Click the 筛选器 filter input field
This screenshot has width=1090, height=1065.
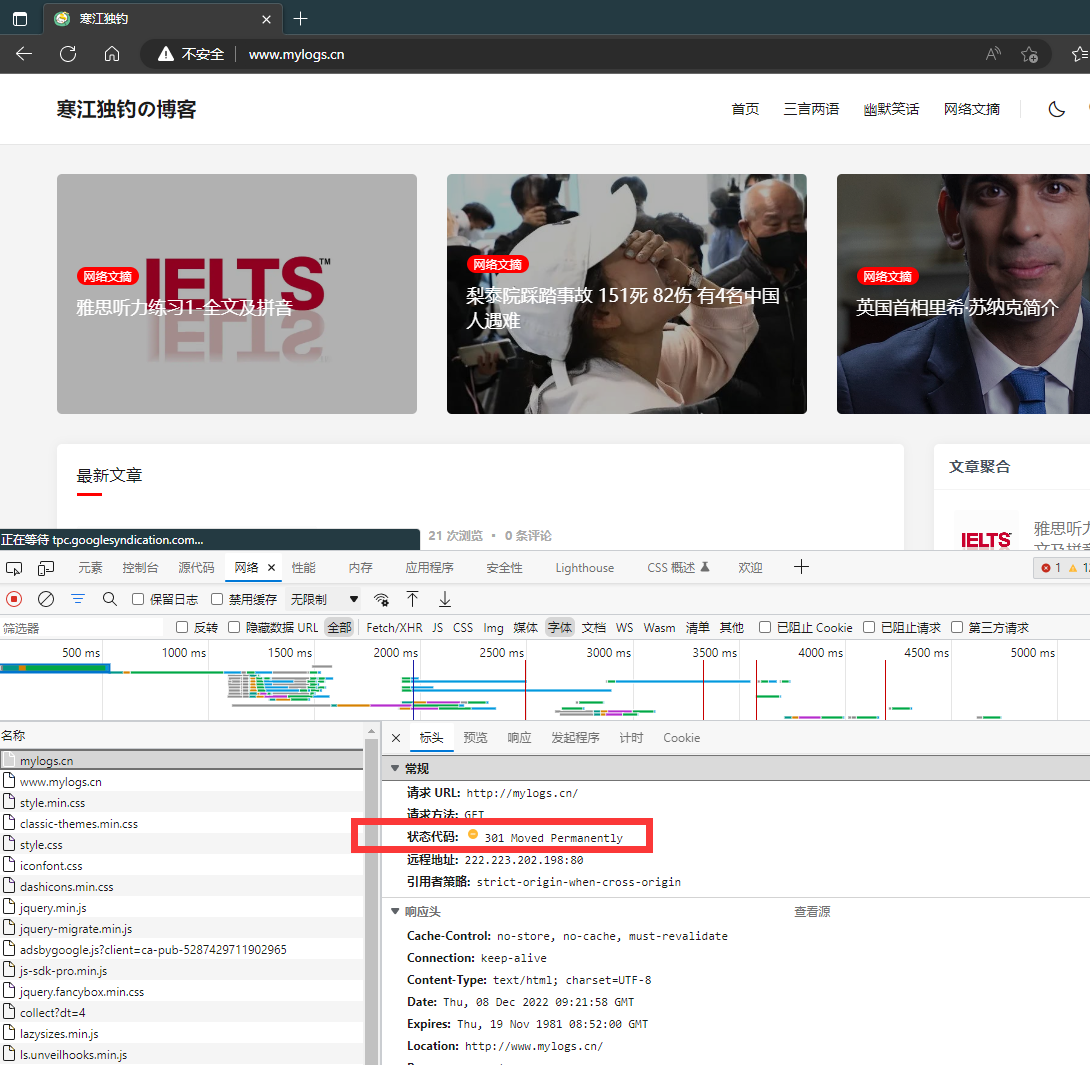click(82, 628)
